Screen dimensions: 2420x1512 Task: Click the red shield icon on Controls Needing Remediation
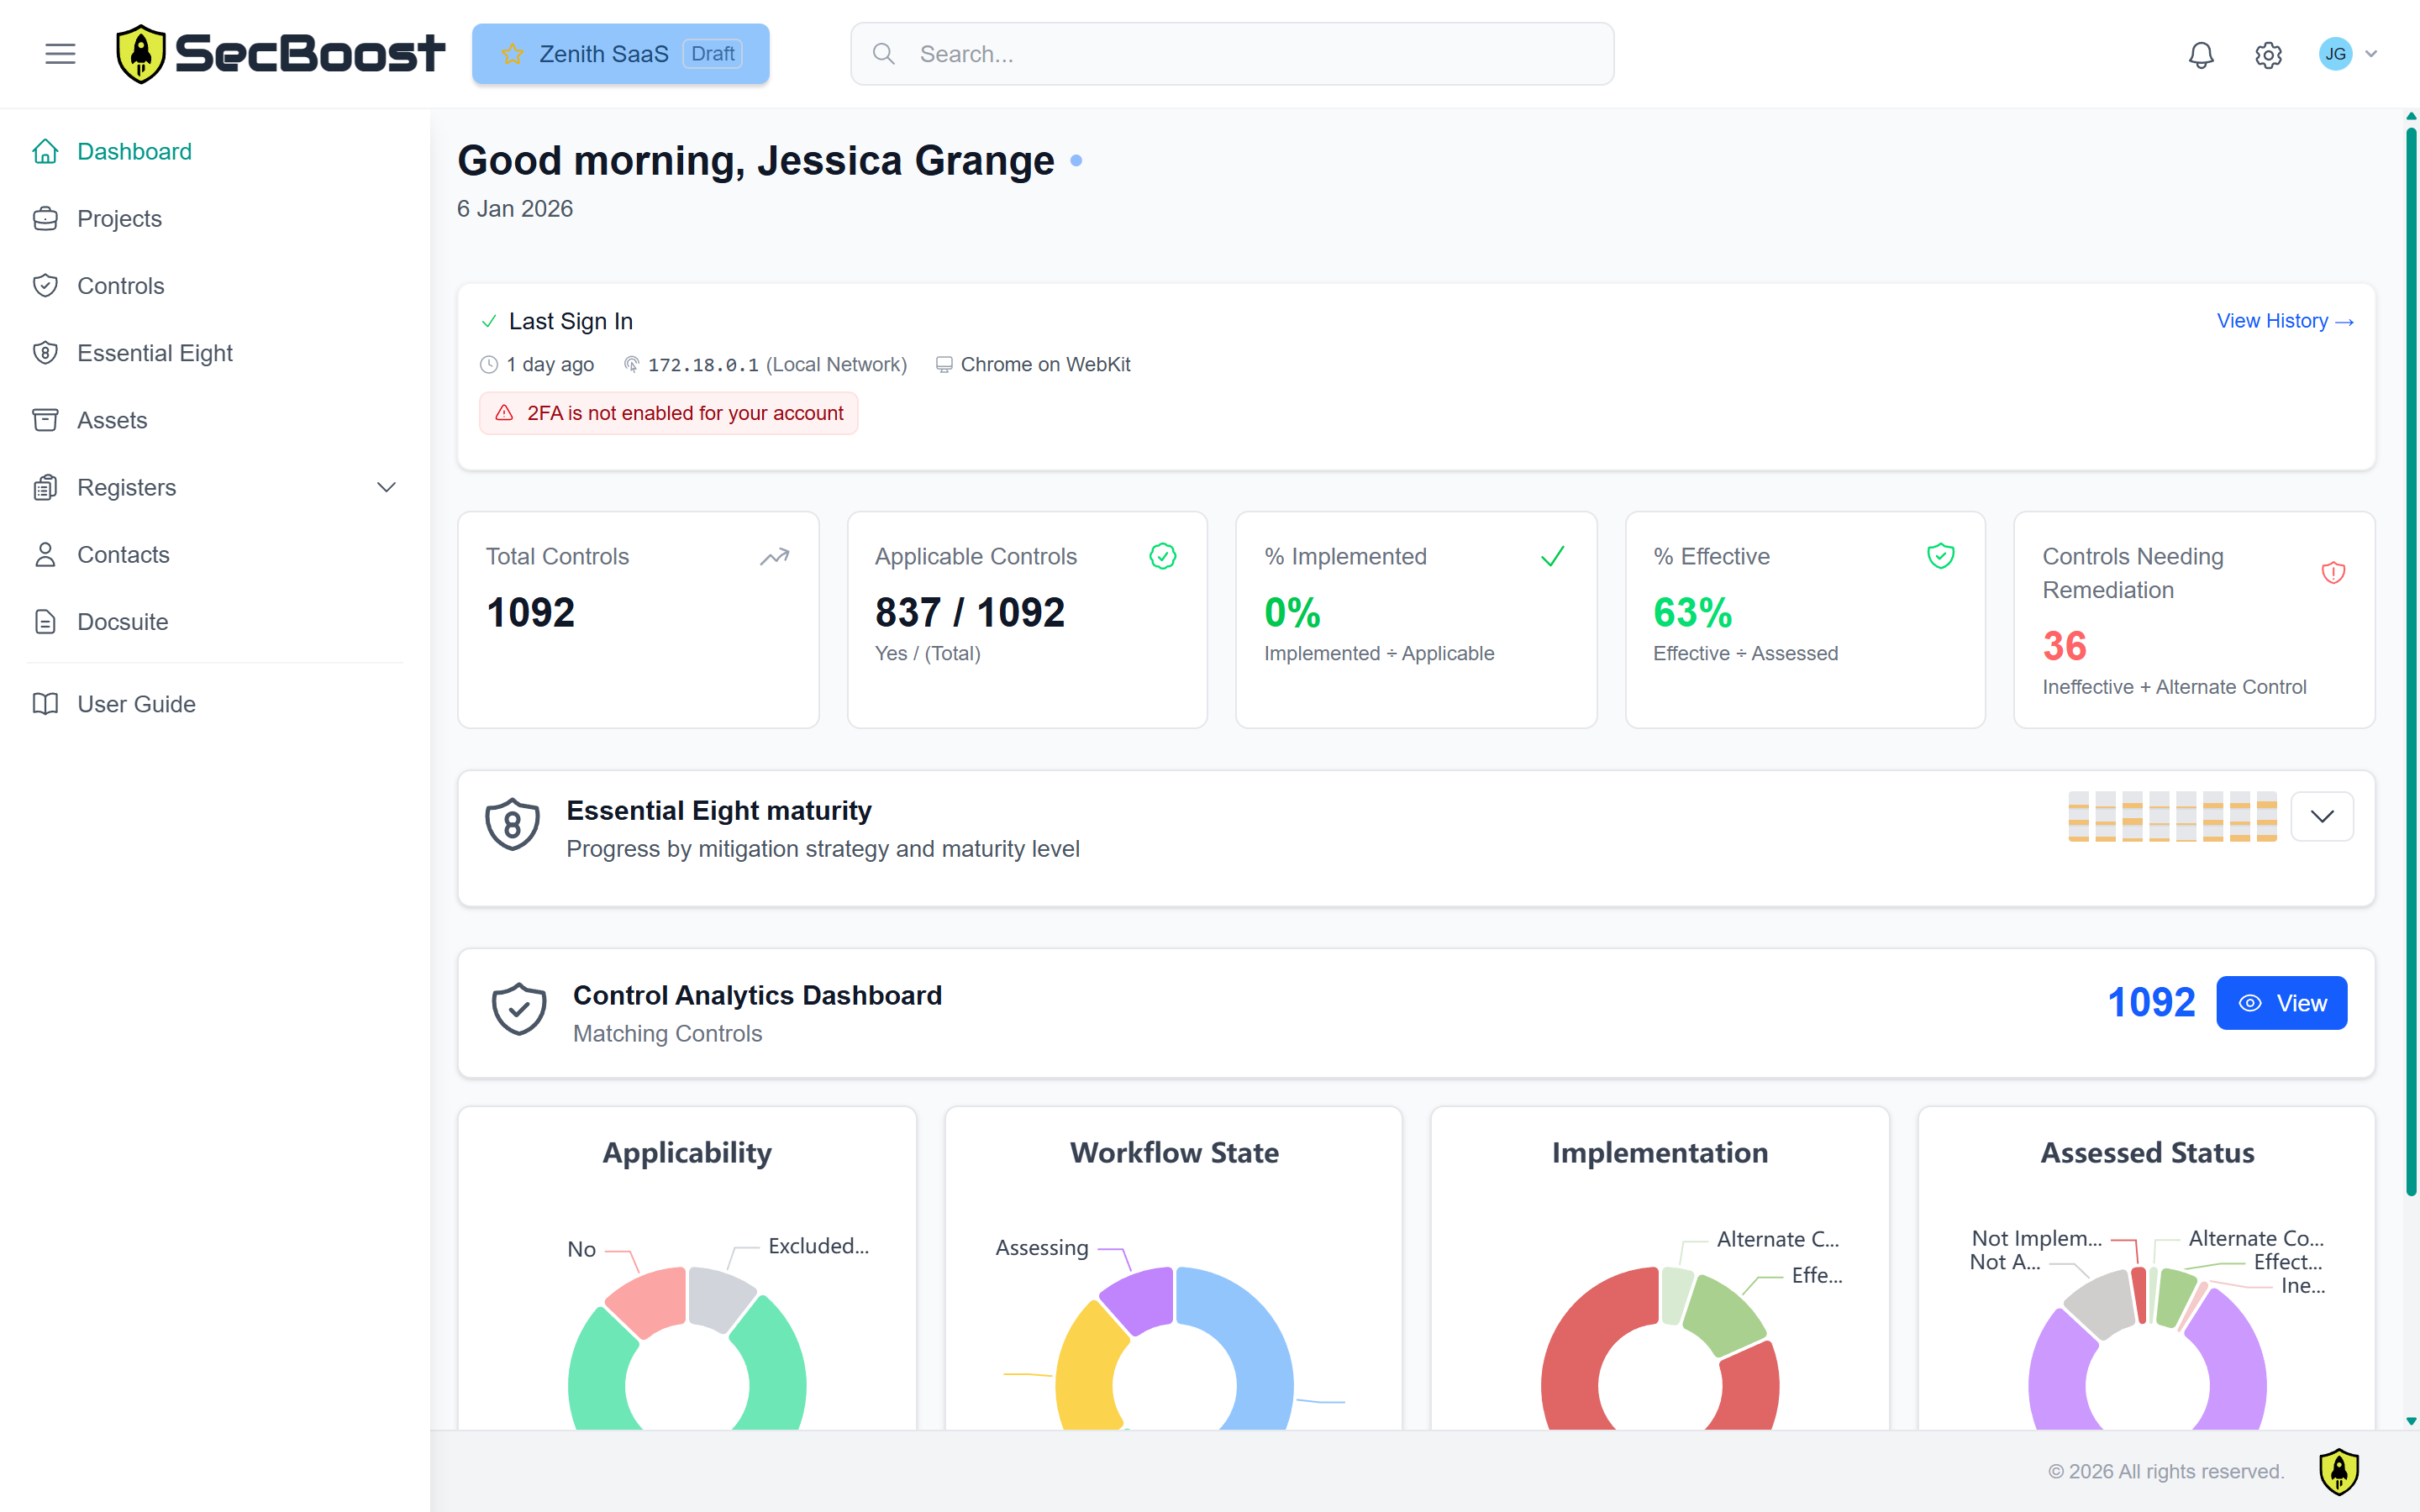click(2332, 573)
